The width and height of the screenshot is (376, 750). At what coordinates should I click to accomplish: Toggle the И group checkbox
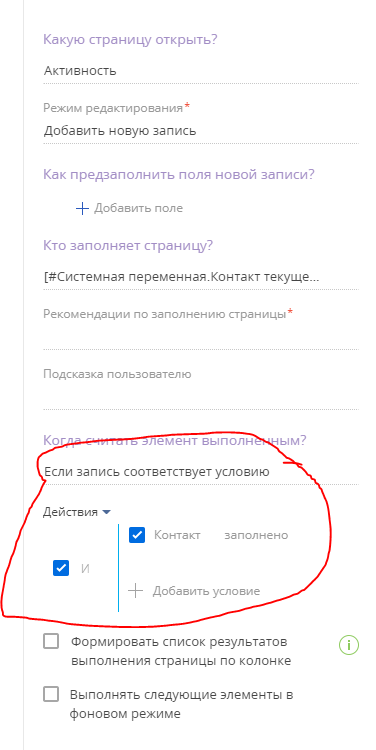click(x=61, y=568)
